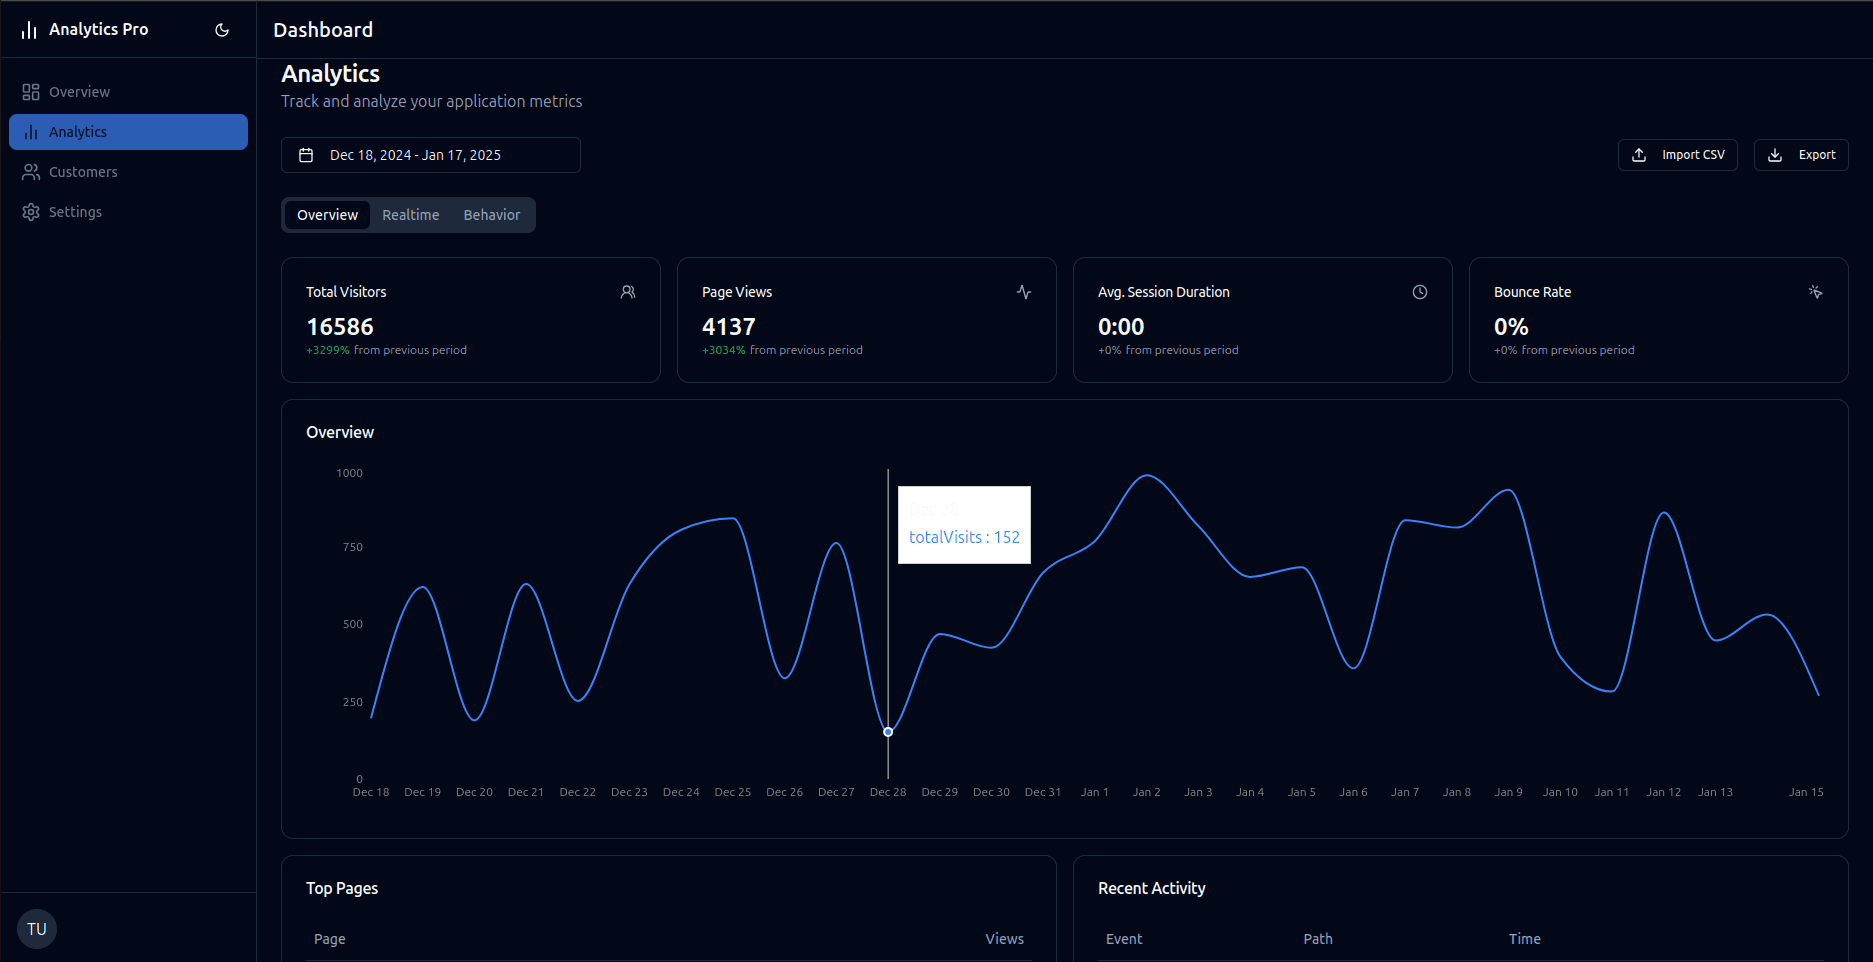This screenshot has height=962, width=1873.
Task: Switch to the Behavior tab
Action: tap(491, 214)
